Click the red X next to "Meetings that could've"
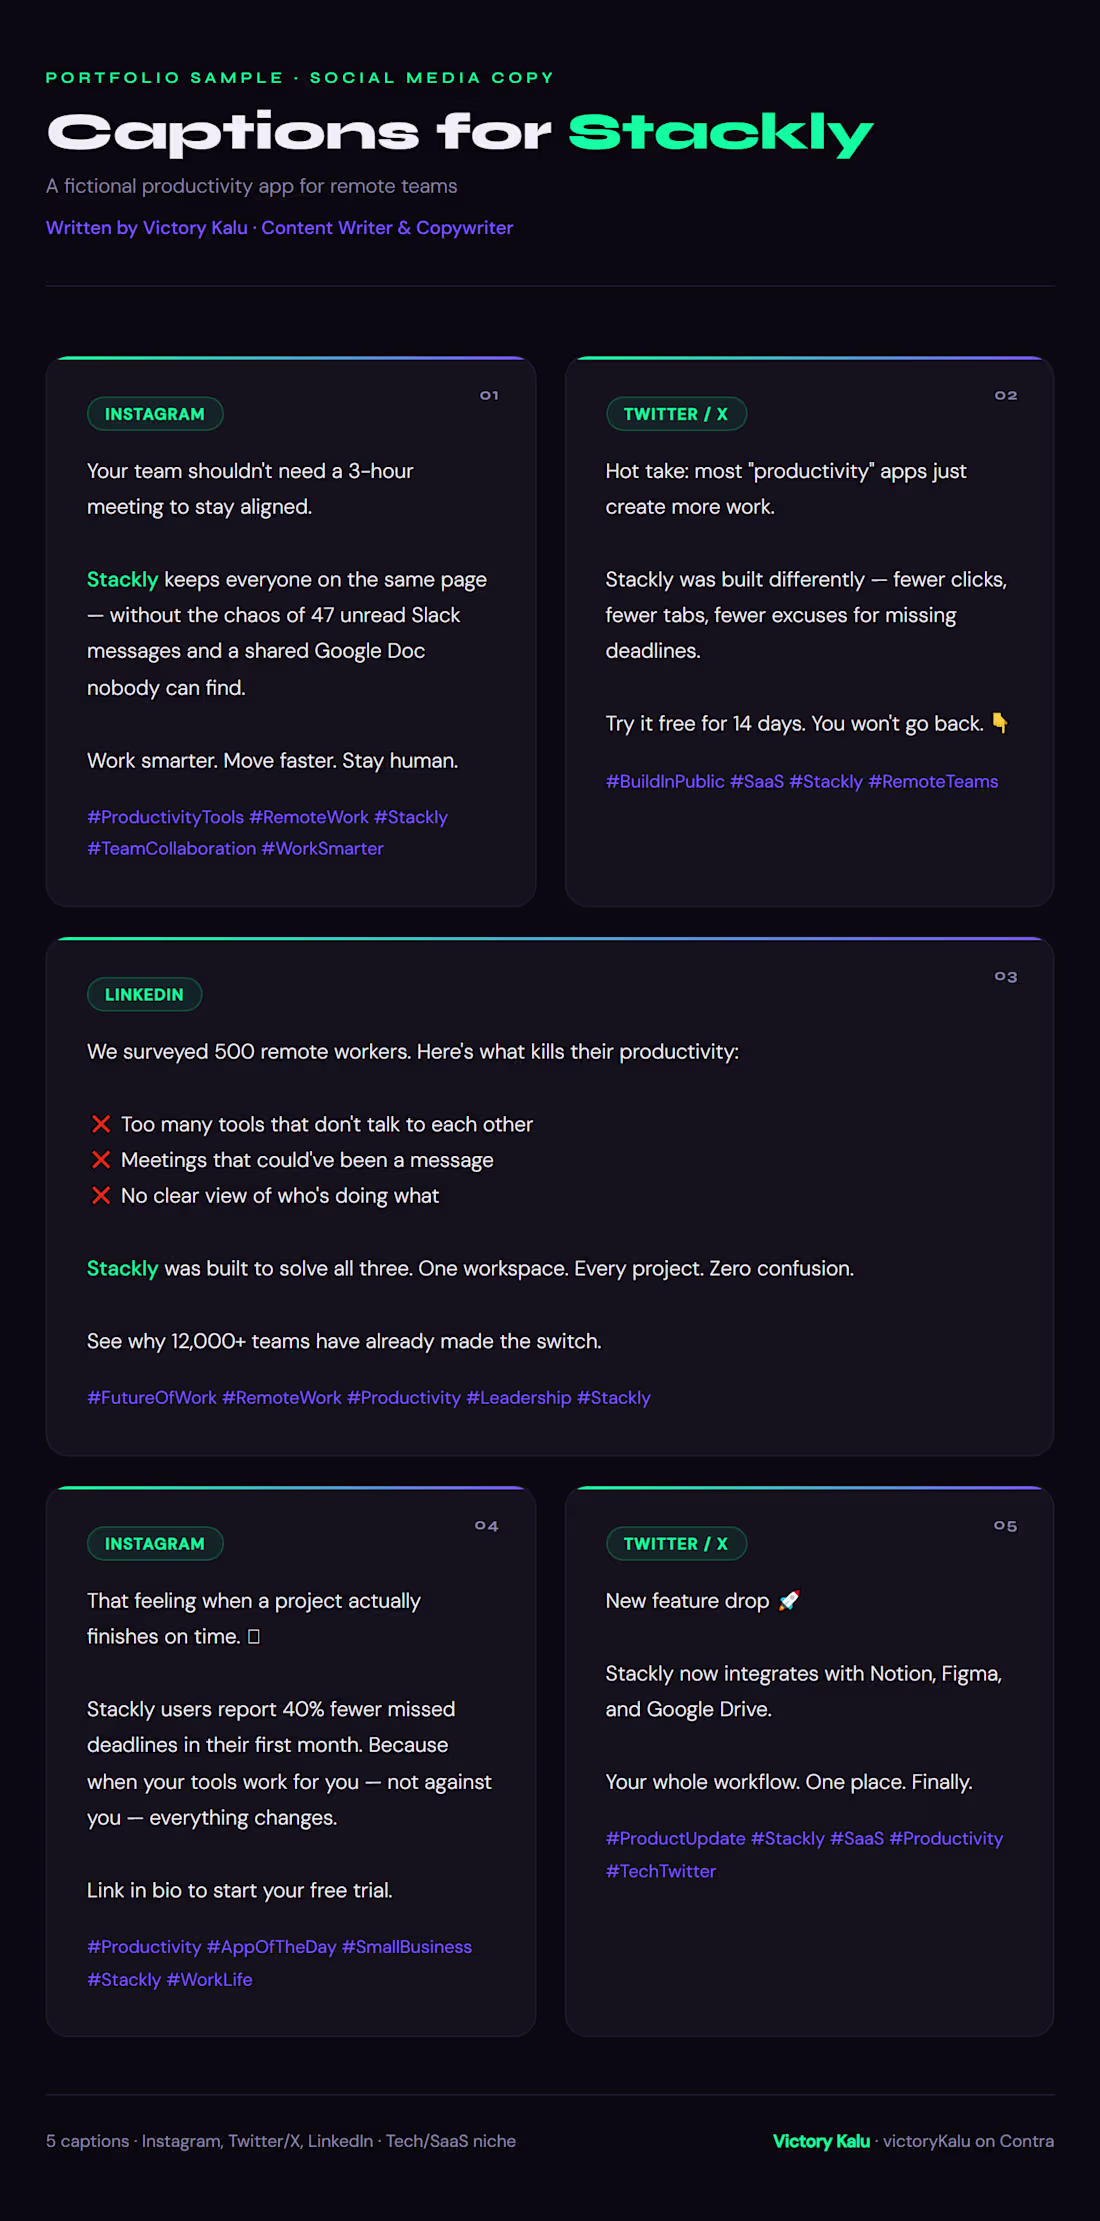 101,1160
